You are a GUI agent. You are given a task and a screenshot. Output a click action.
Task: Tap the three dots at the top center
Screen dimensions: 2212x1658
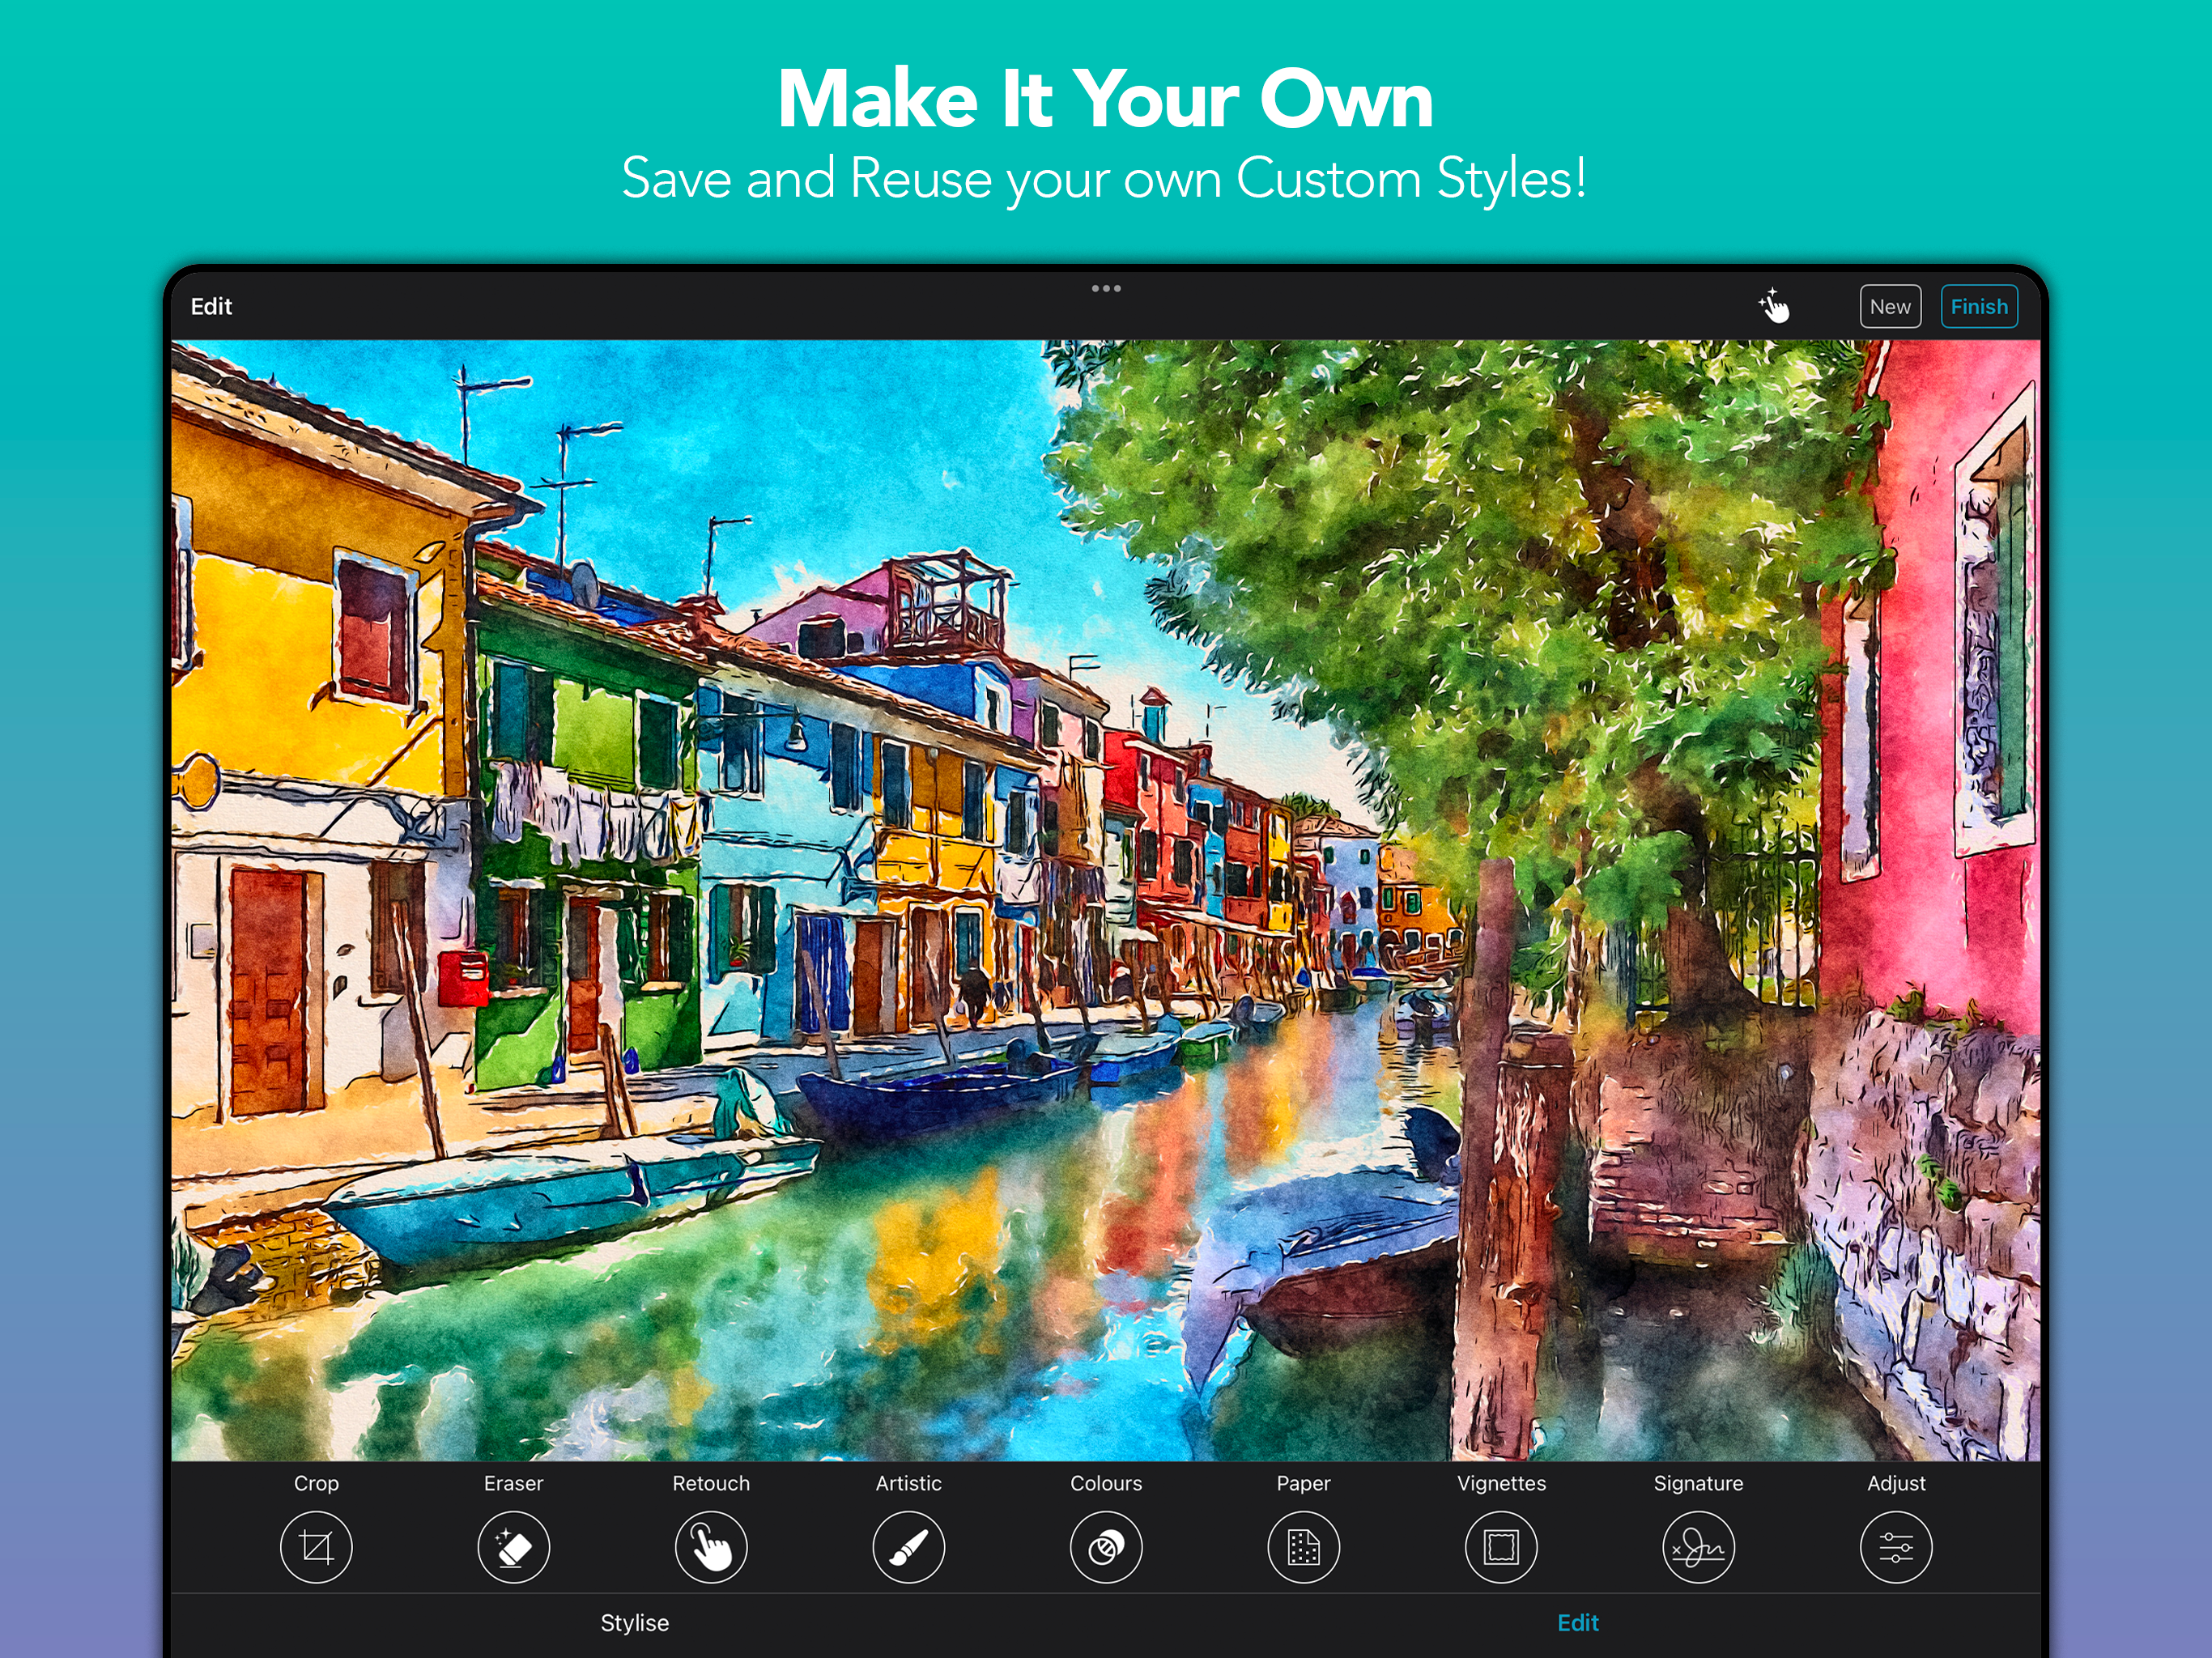(1106, 288)
